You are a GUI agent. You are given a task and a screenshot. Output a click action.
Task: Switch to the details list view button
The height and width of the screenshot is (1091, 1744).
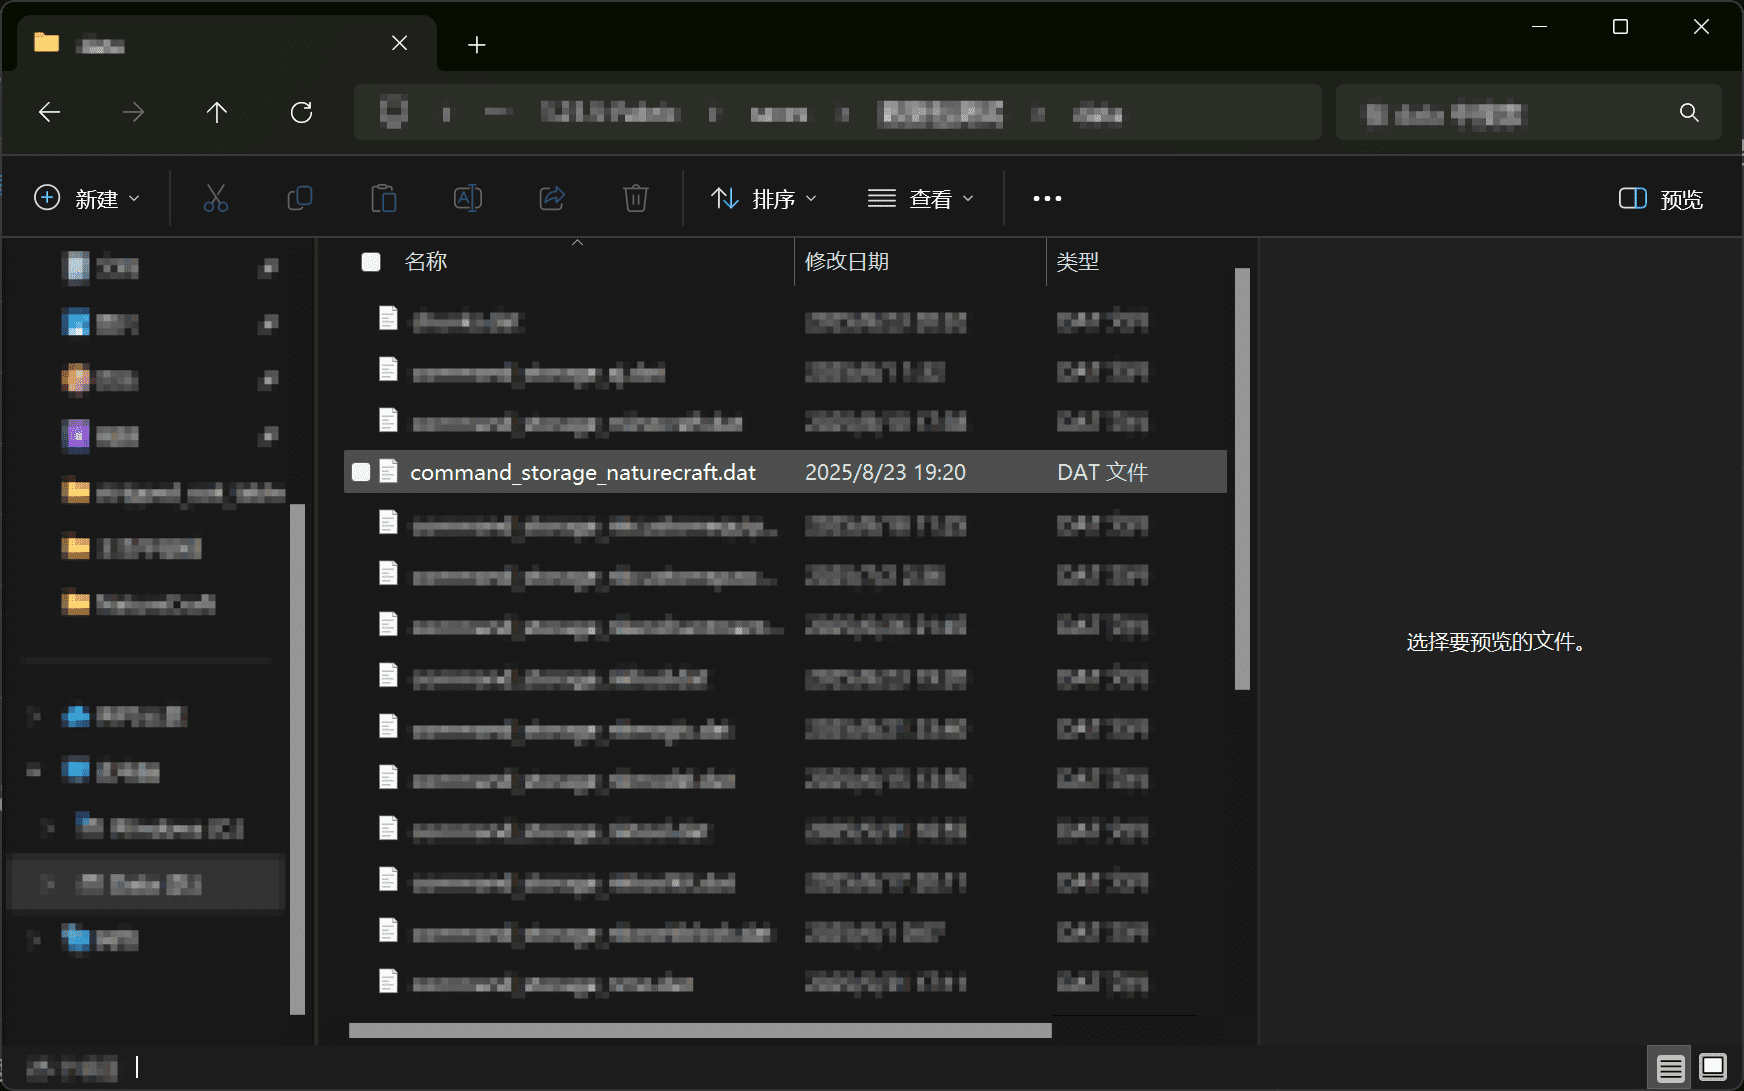1670,1068
